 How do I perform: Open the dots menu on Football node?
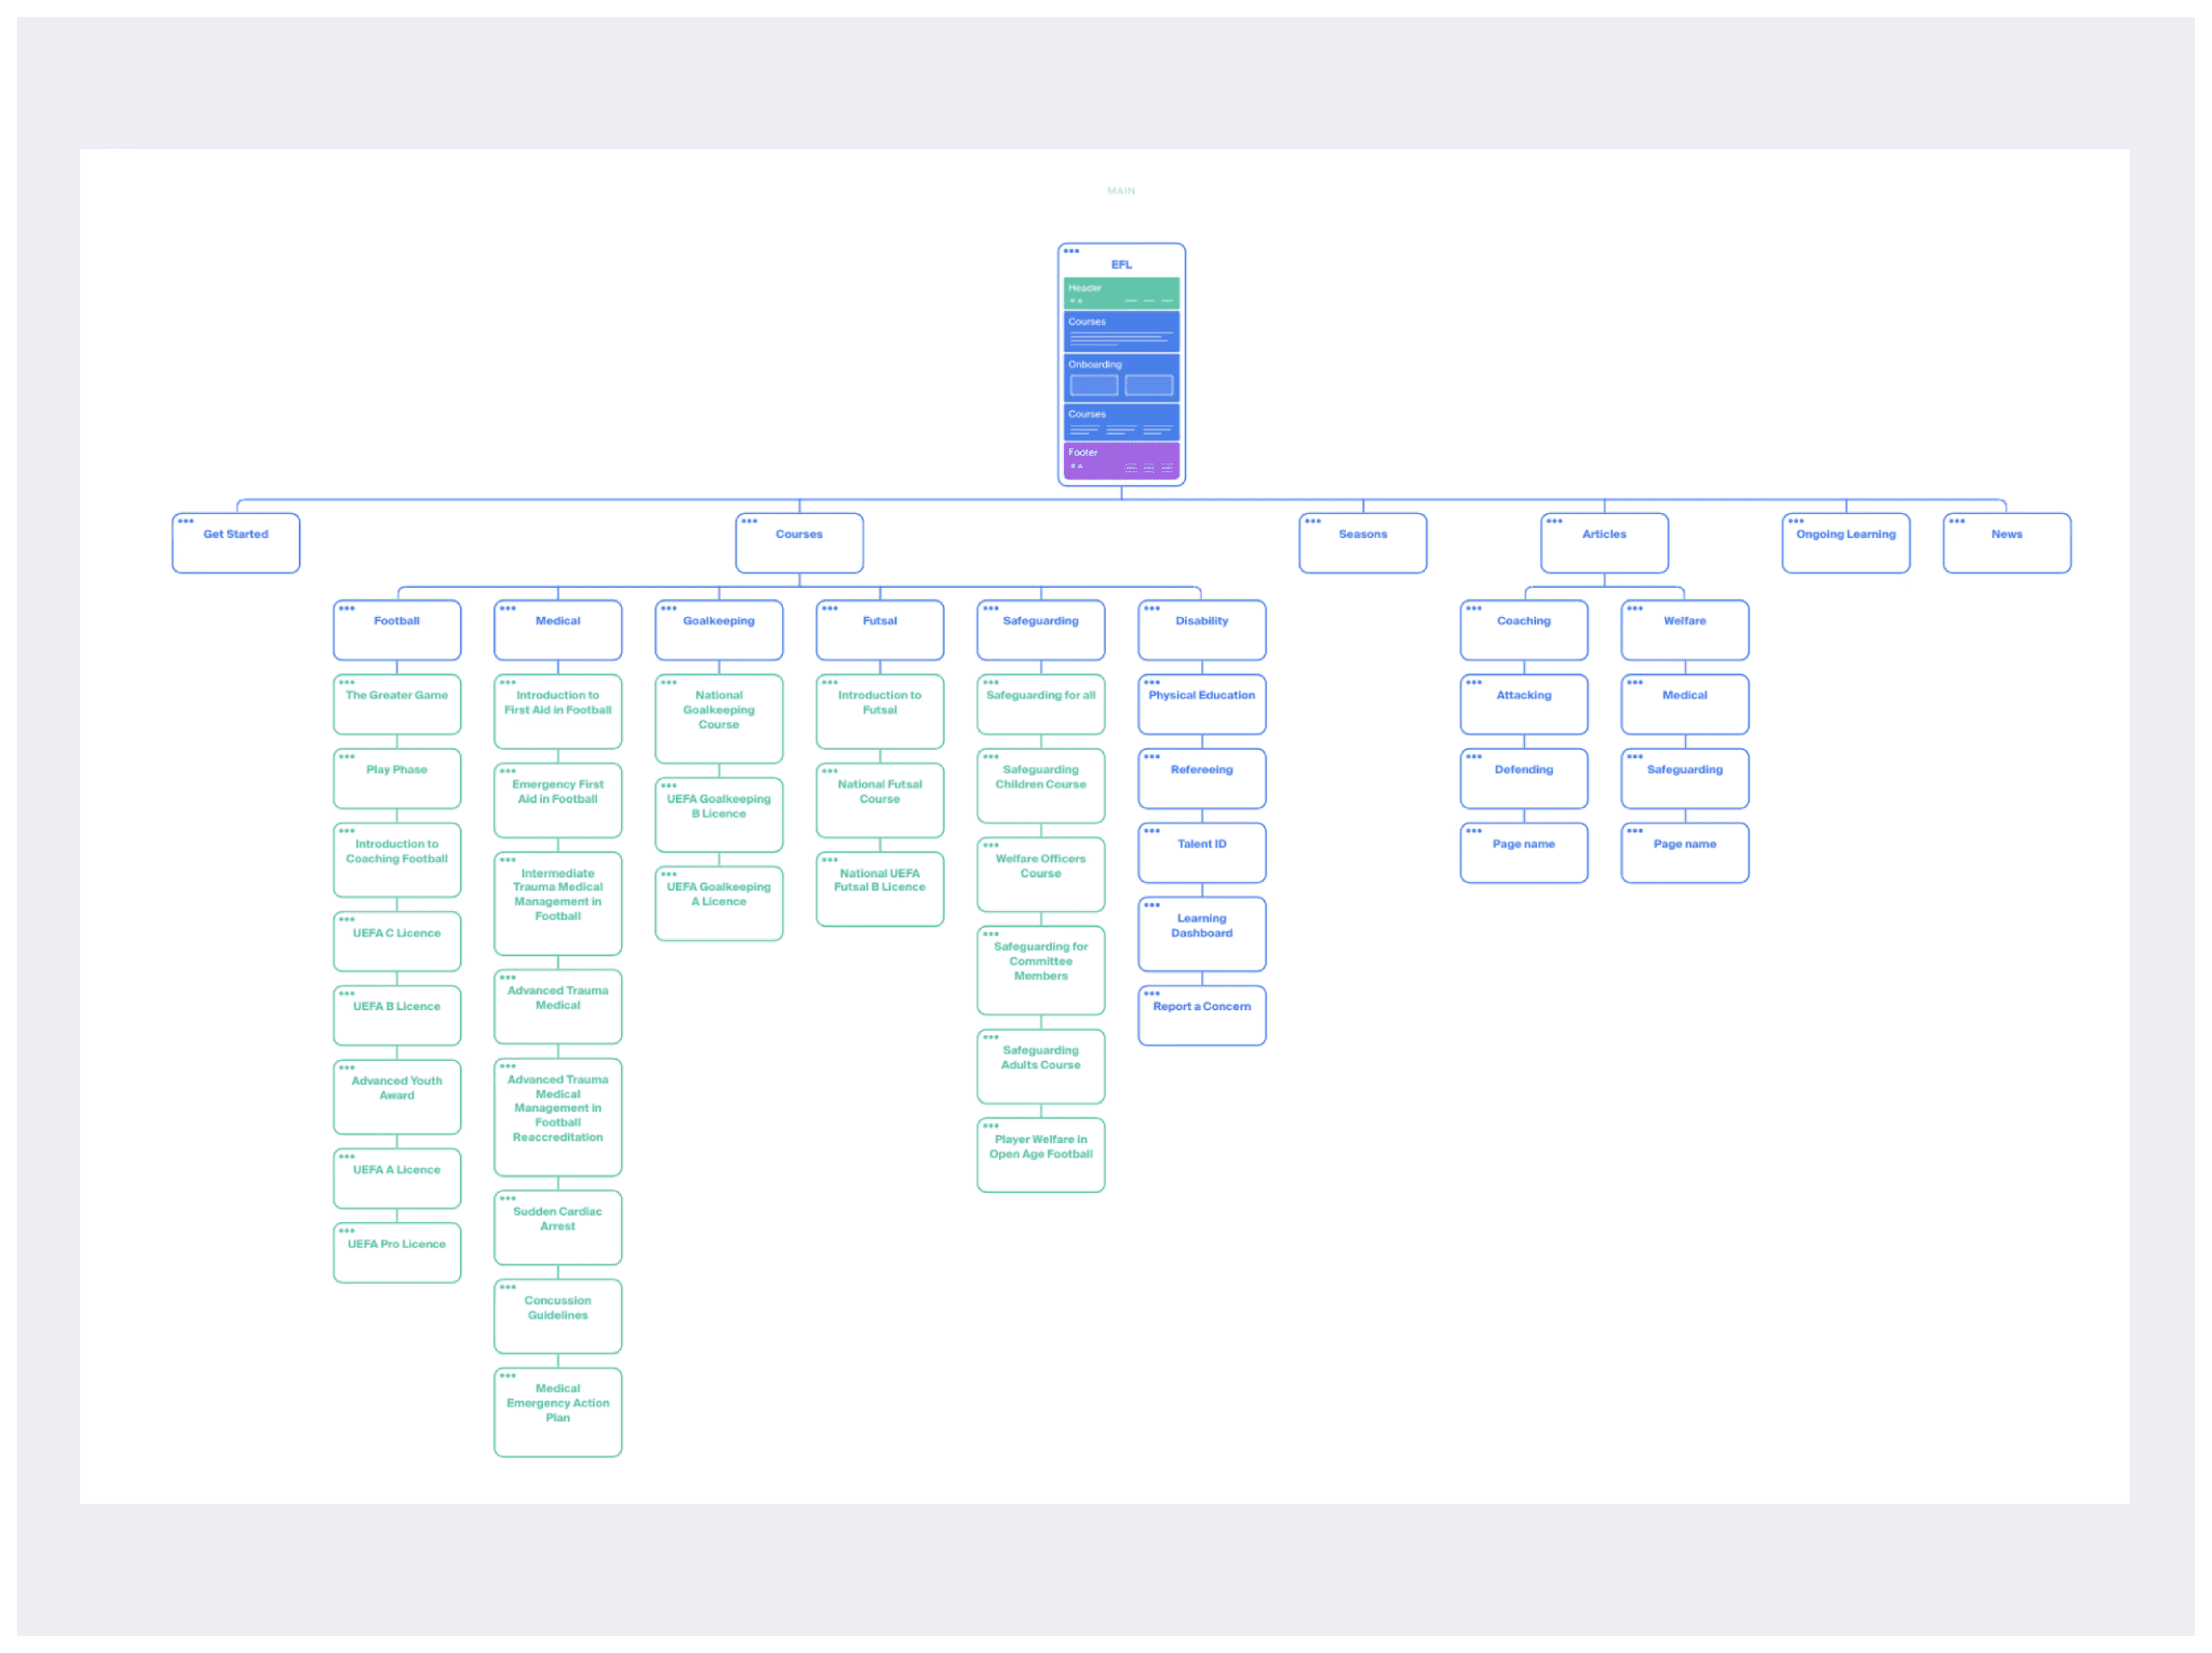coord(347,608)
